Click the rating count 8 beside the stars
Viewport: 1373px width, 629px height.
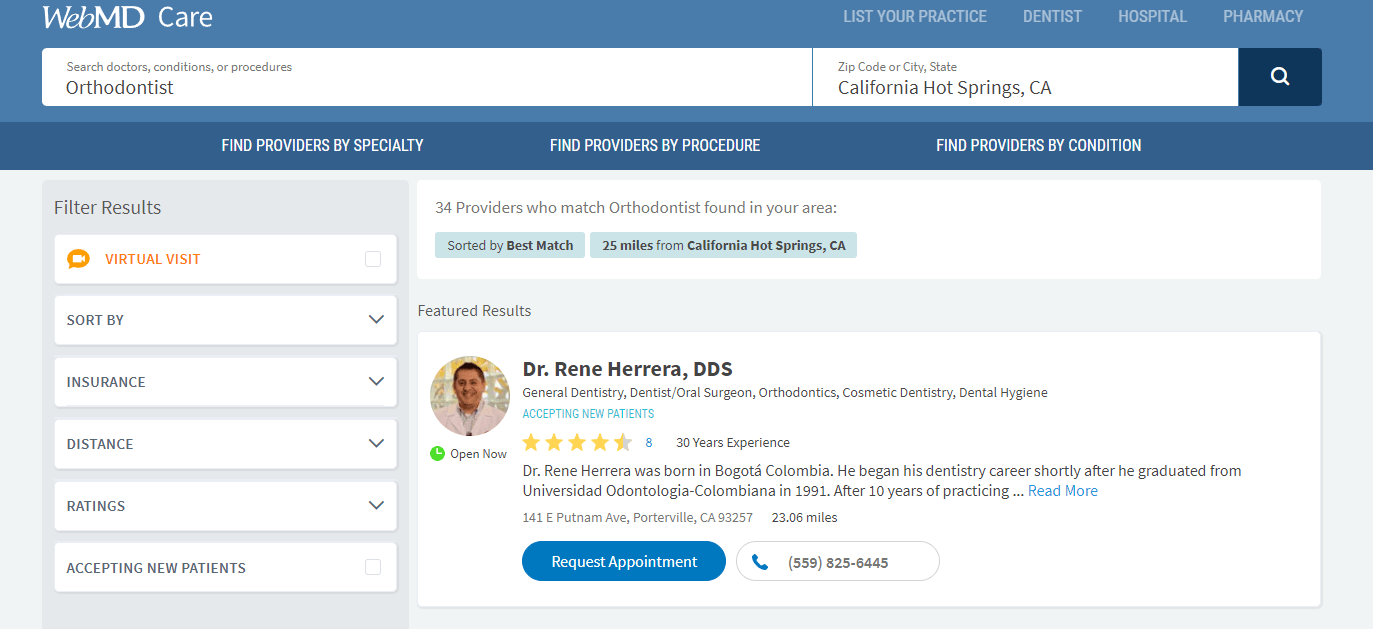(x=648, y=441)
